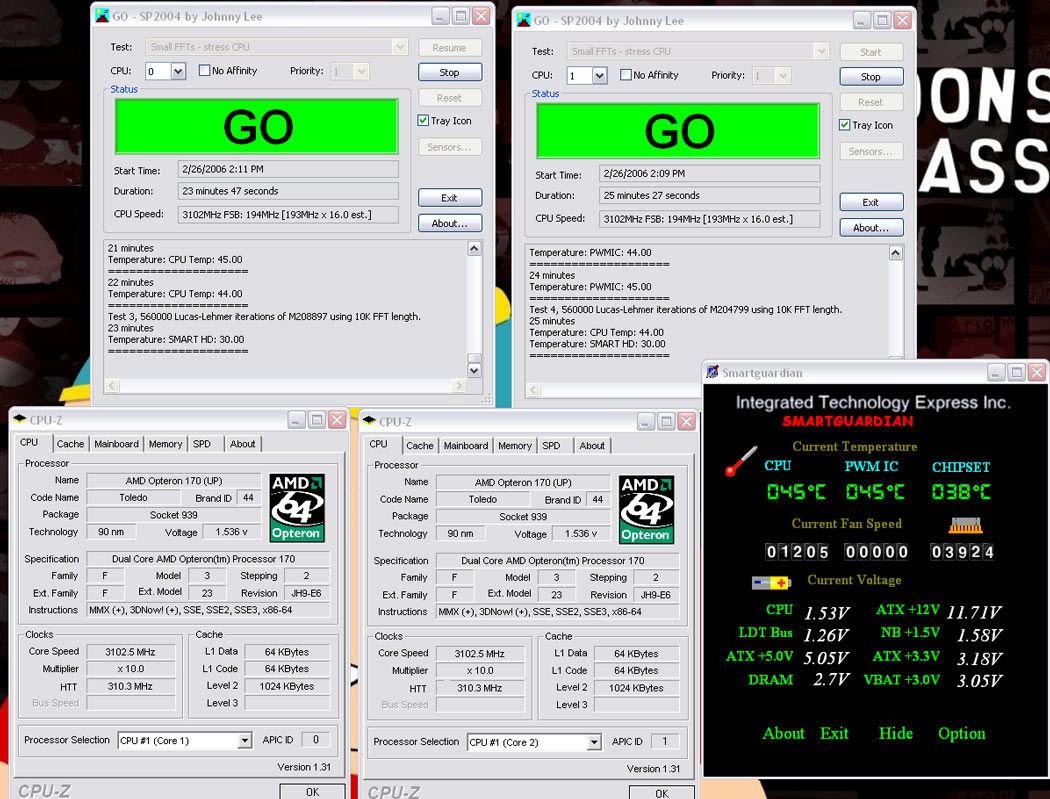Viewport: 1050px width, 799px height.
Task: Click horizontal scroll left arrow in left SP2004 log
Action: [112, 385]
